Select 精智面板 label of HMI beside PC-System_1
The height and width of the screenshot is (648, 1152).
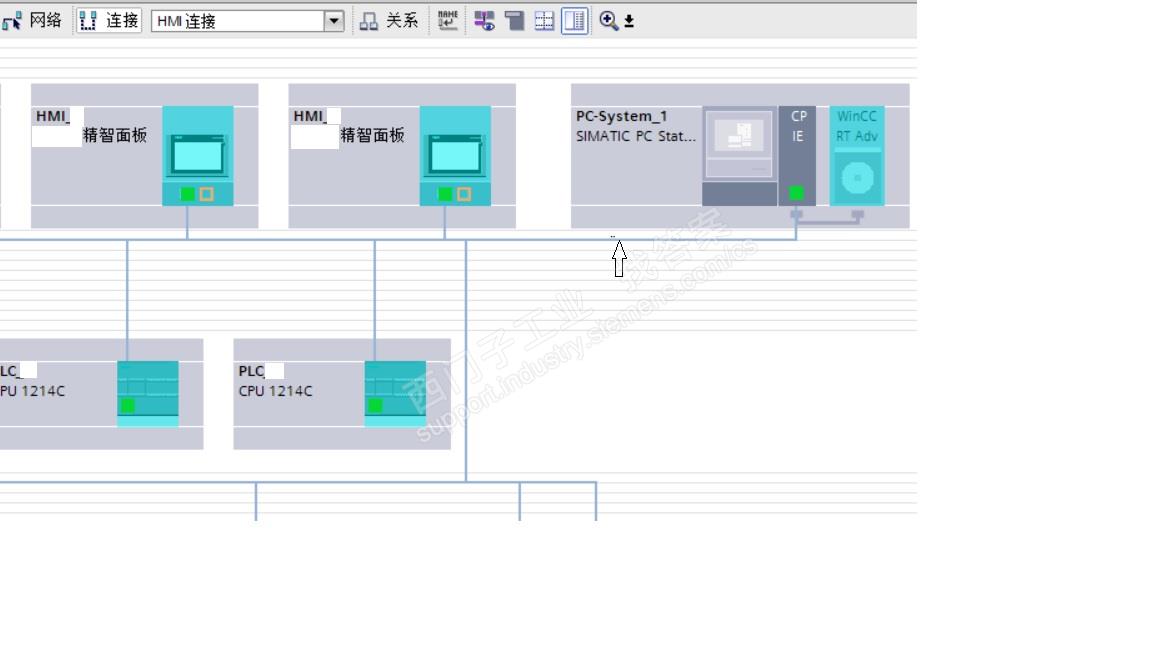pos(372,135)
